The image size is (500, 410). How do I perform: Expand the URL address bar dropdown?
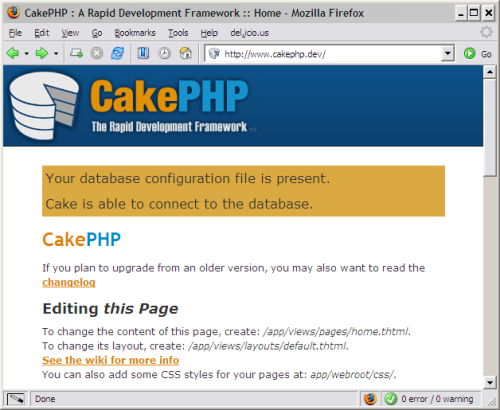tap(448, 53)
